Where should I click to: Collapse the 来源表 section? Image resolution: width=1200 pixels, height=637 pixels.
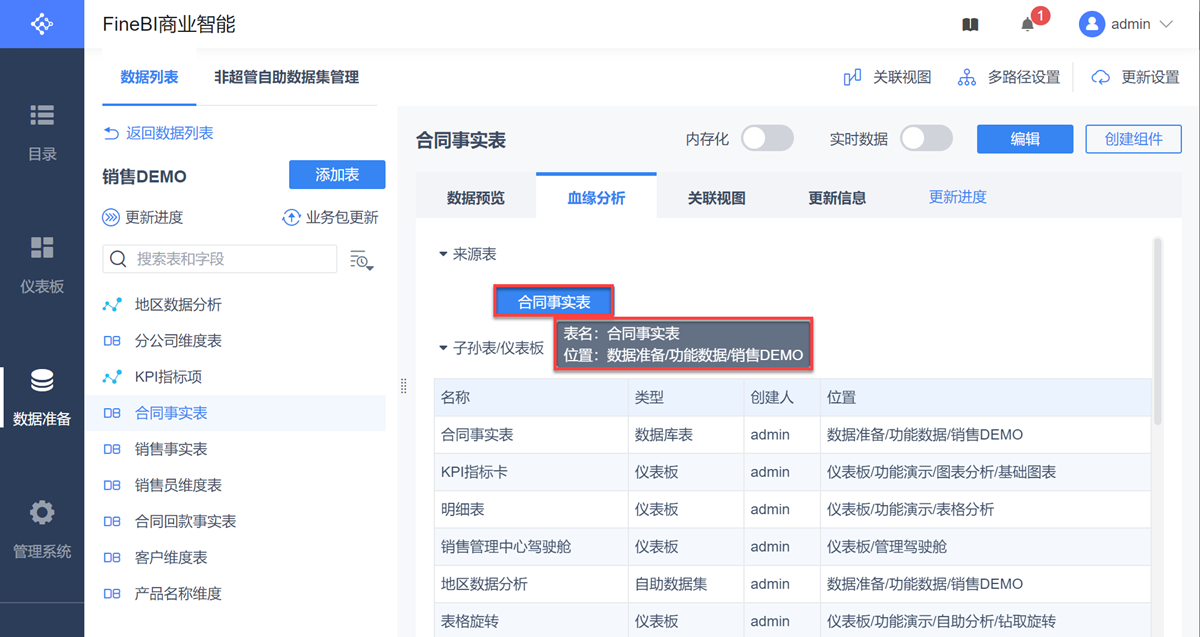point(443,255)
